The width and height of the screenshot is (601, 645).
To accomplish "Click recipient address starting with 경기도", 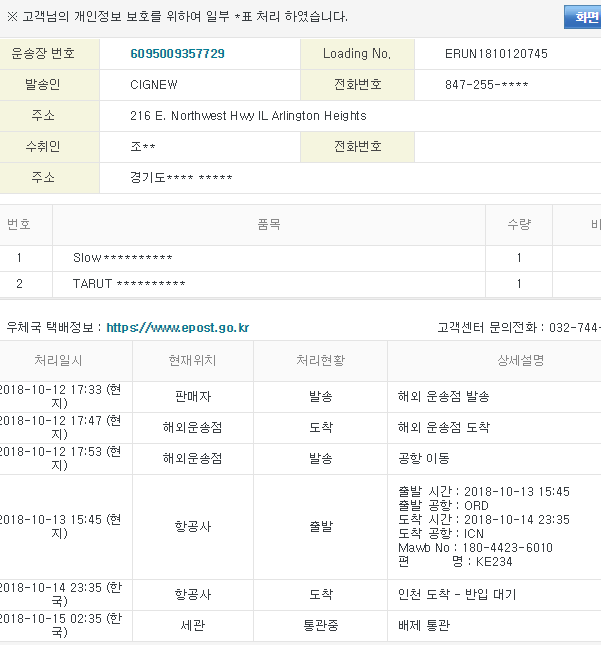I will (181, 178).
